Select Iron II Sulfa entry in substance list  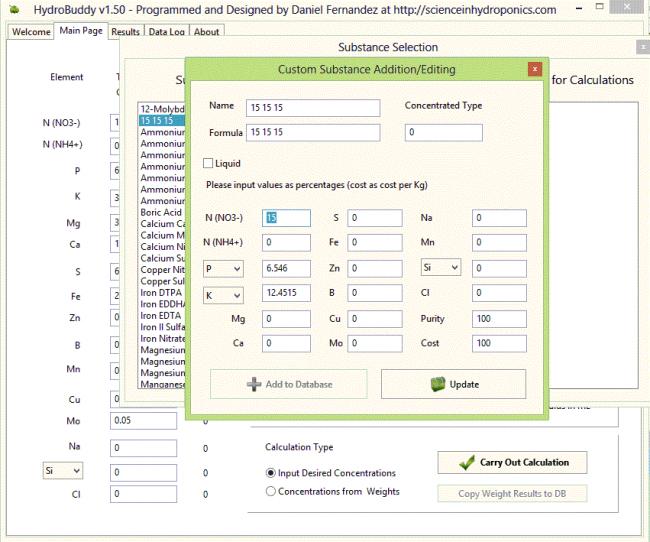point(162,327)
